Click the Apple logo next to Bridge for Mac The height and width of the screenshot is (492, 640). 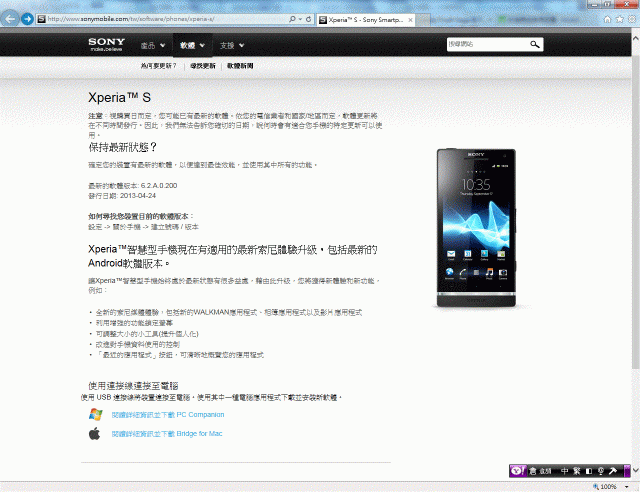click(x=94, y=434)
